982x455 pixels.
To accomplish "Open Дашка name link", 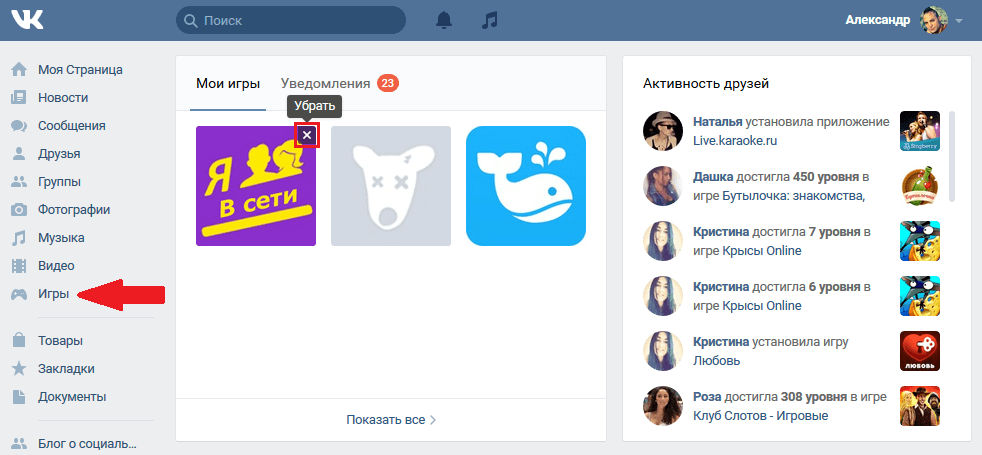I will 713,177.
